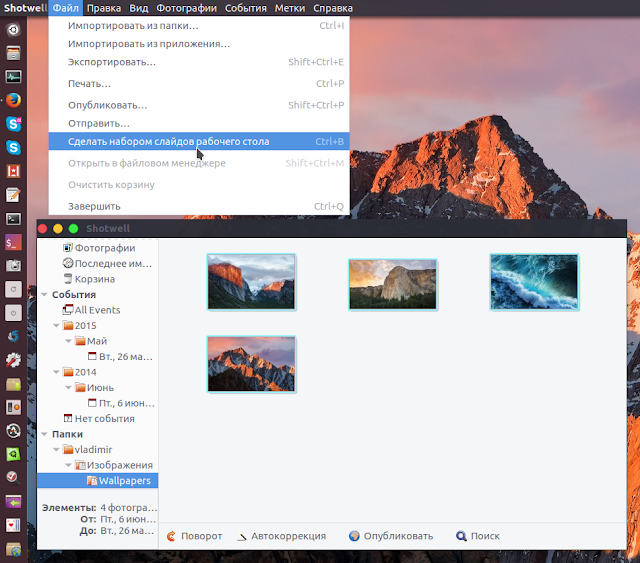Select the Корзина trash item in sidebar
This screenshot has height=563, width=640.
click(x=89, y=279)
